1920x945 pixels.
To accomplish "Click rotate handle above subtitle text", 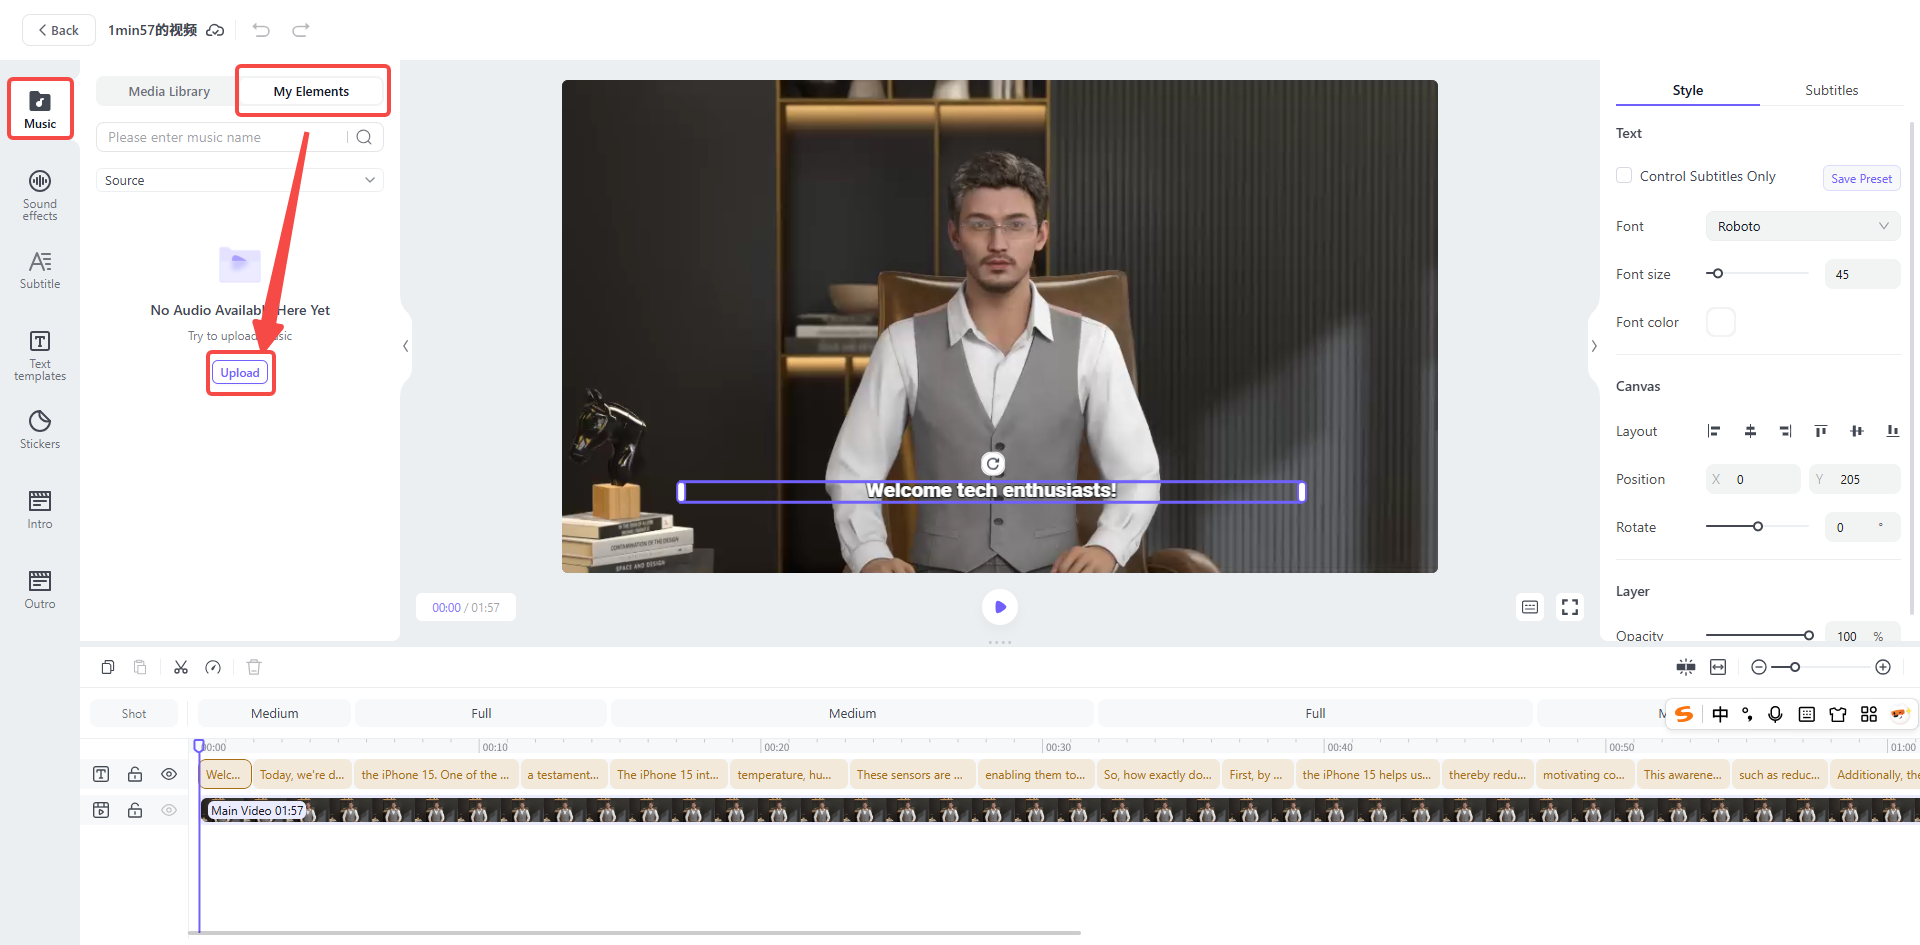I will pos(993,464).
